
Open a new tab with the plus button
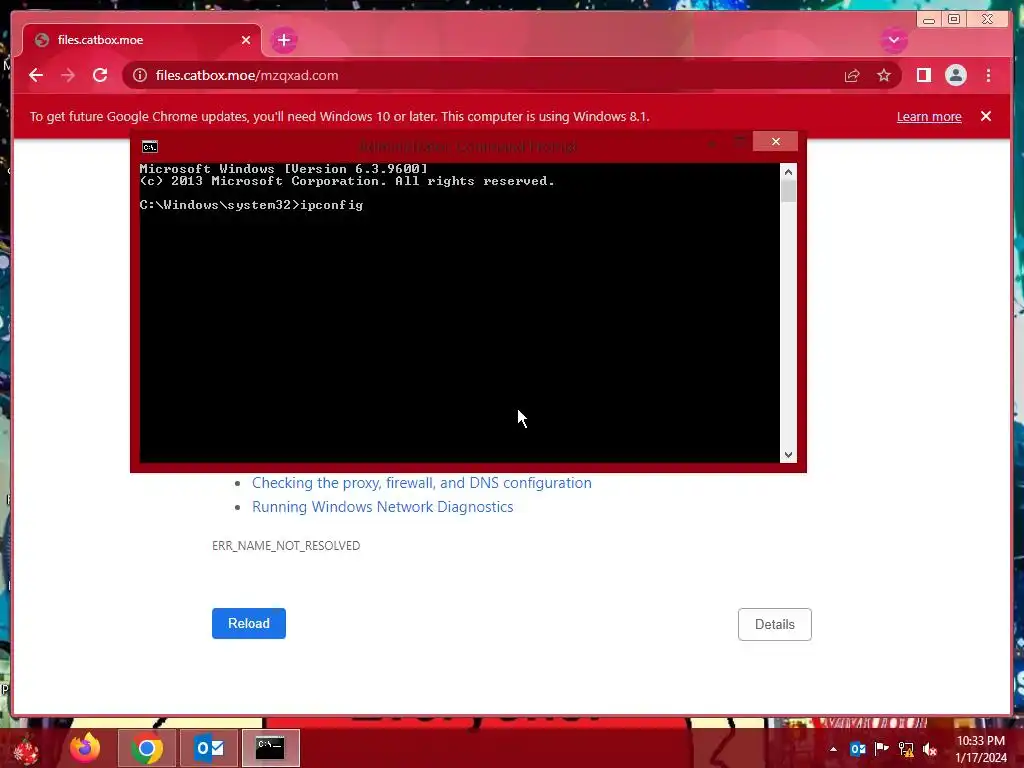tap(283, 40)
